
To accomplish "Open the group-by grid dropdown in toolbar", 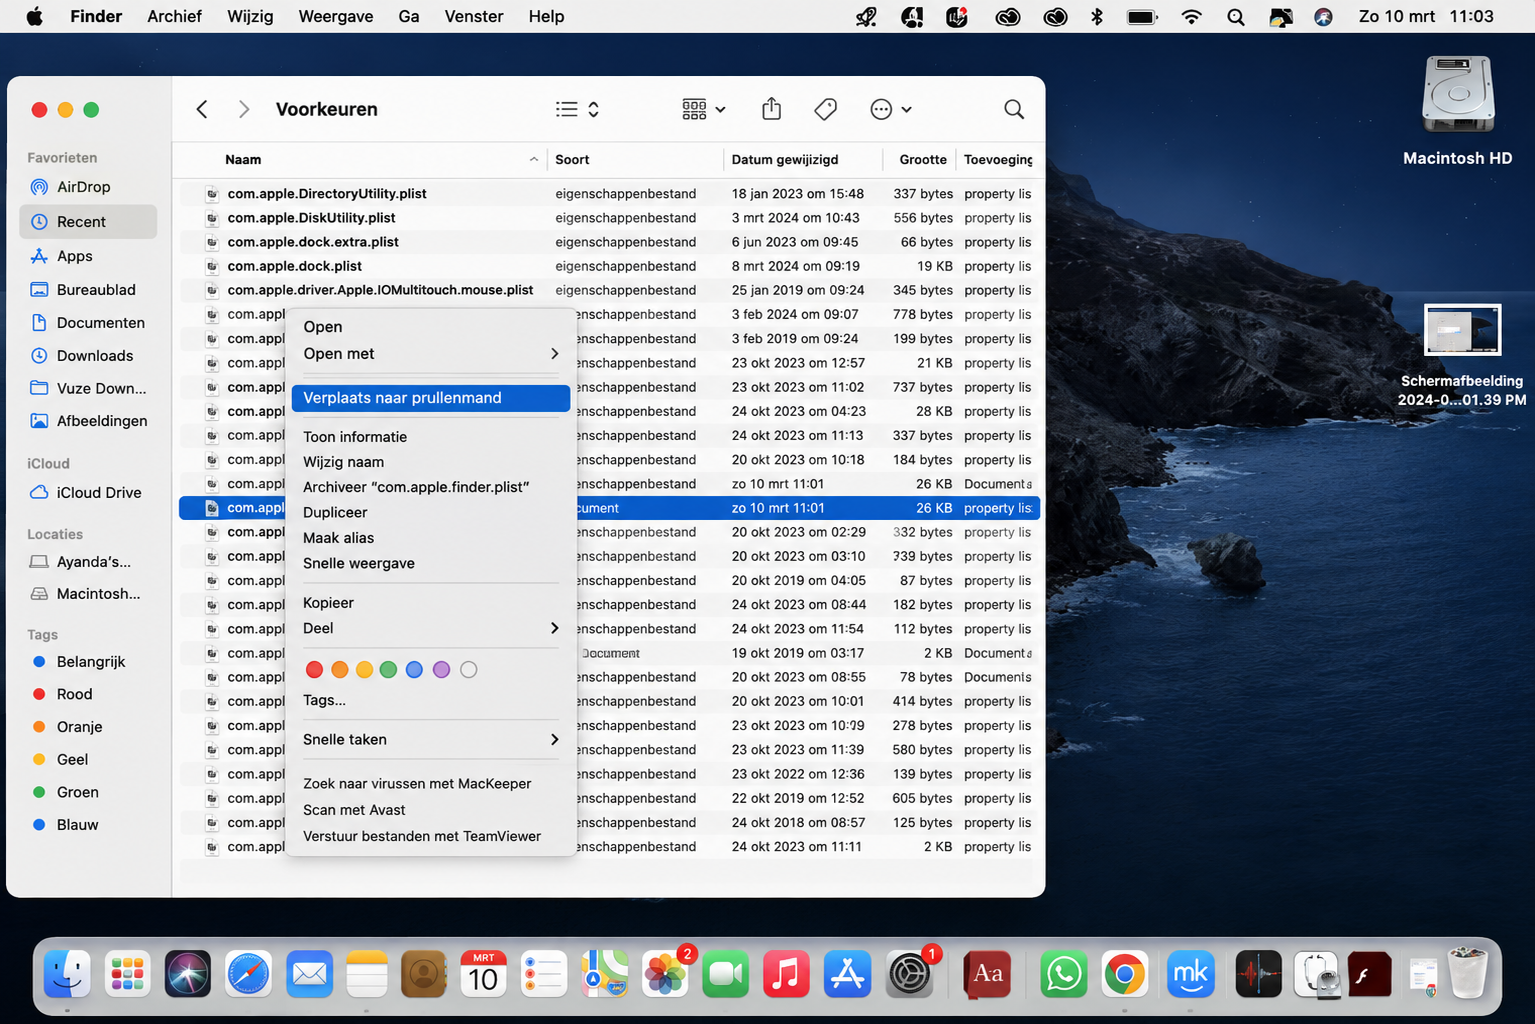I will (704, 109).
